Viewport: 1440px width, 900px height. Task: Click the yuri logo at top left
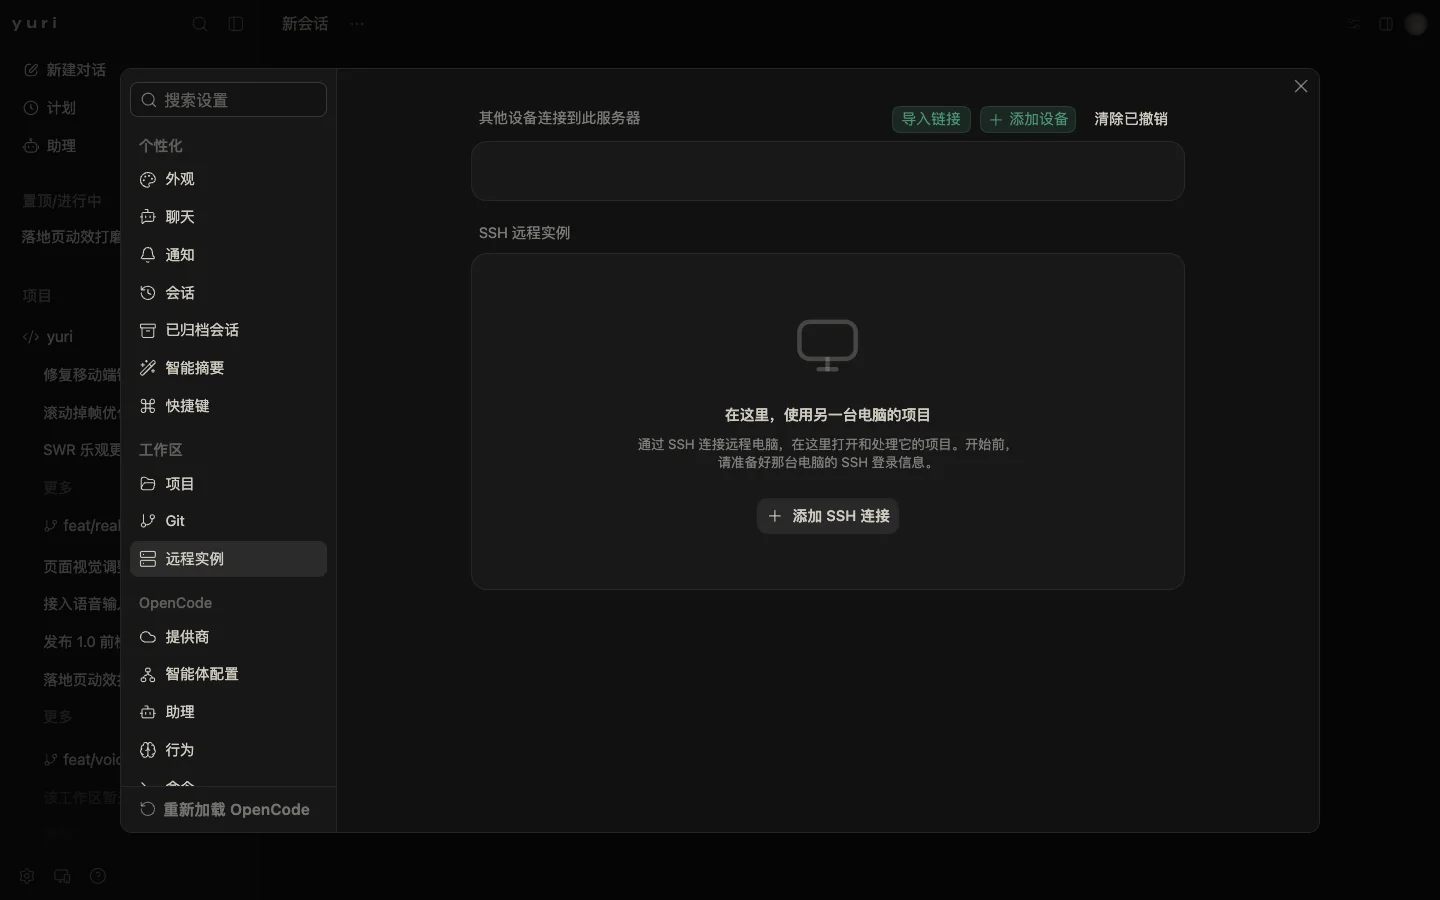(35, 24)
